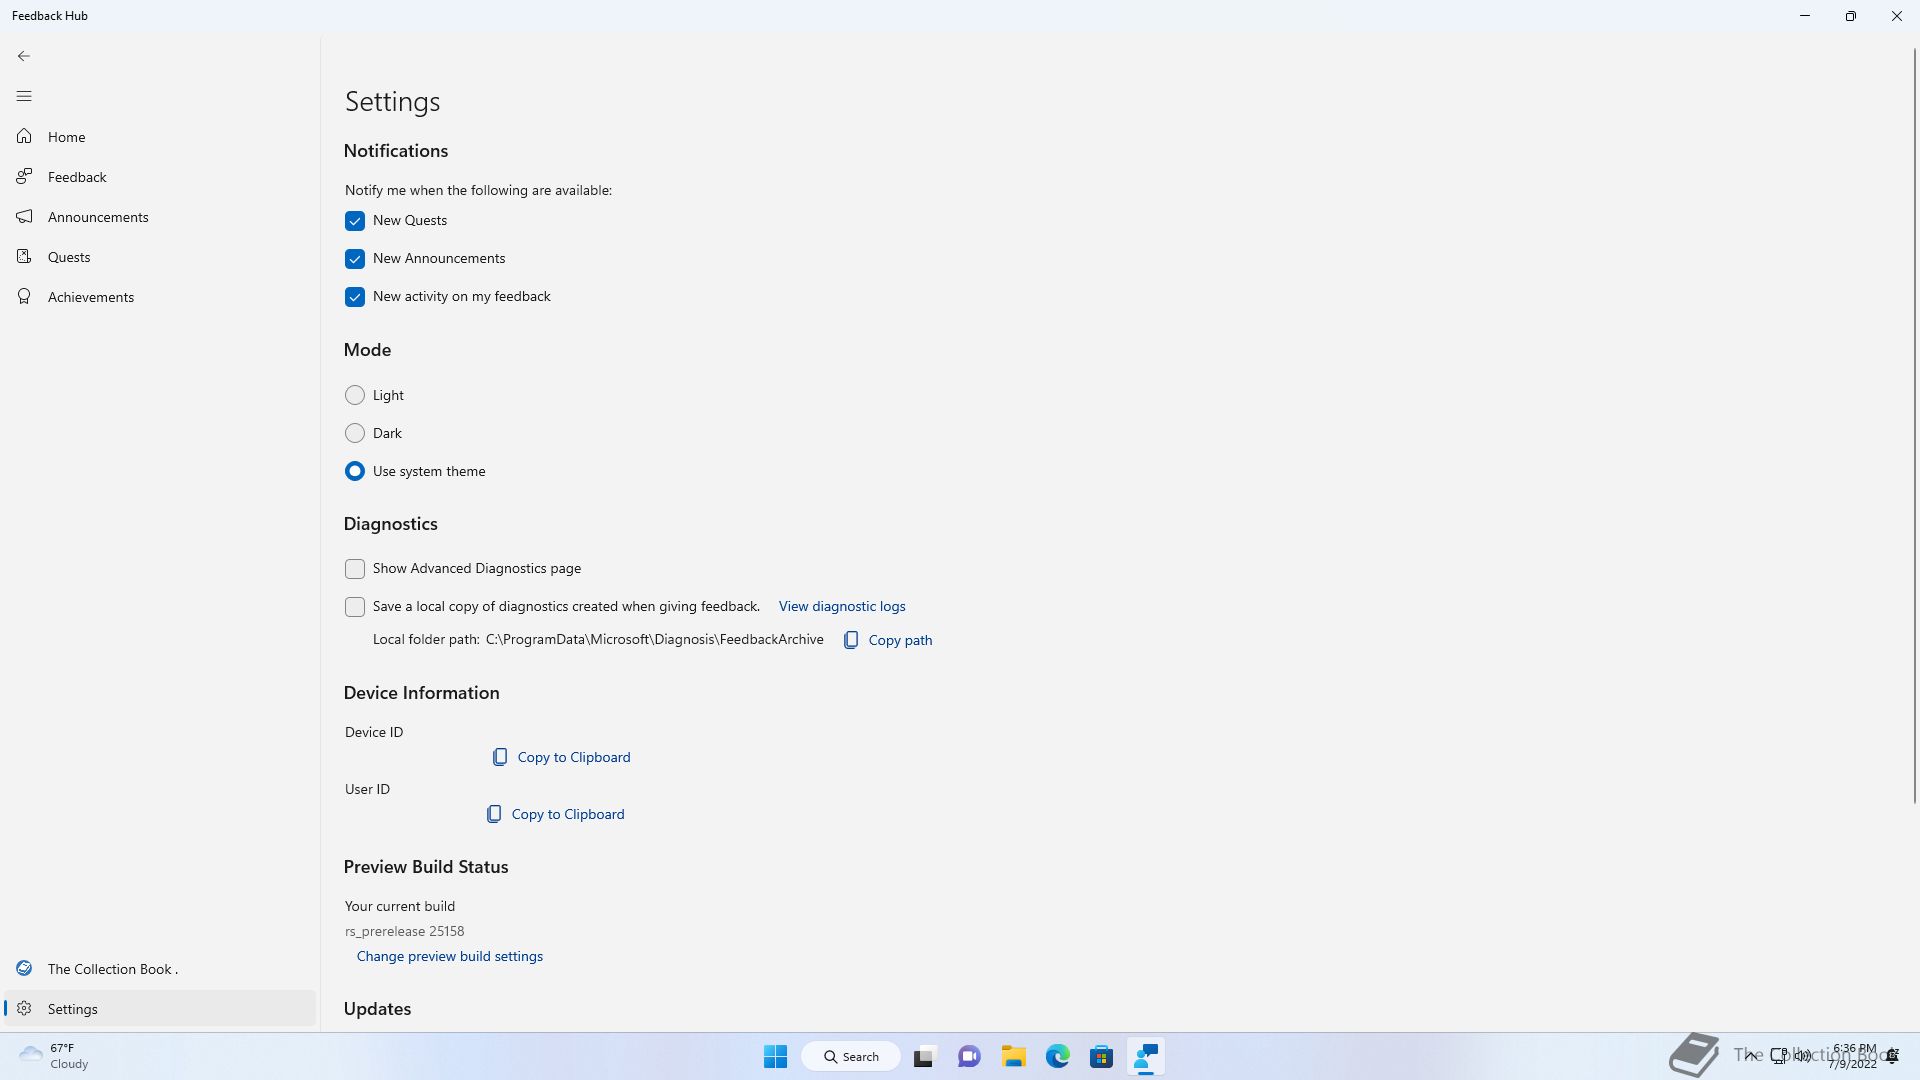Click the back arrow icon
This screenshot has height=1080, width=1920.
[24, 56]
